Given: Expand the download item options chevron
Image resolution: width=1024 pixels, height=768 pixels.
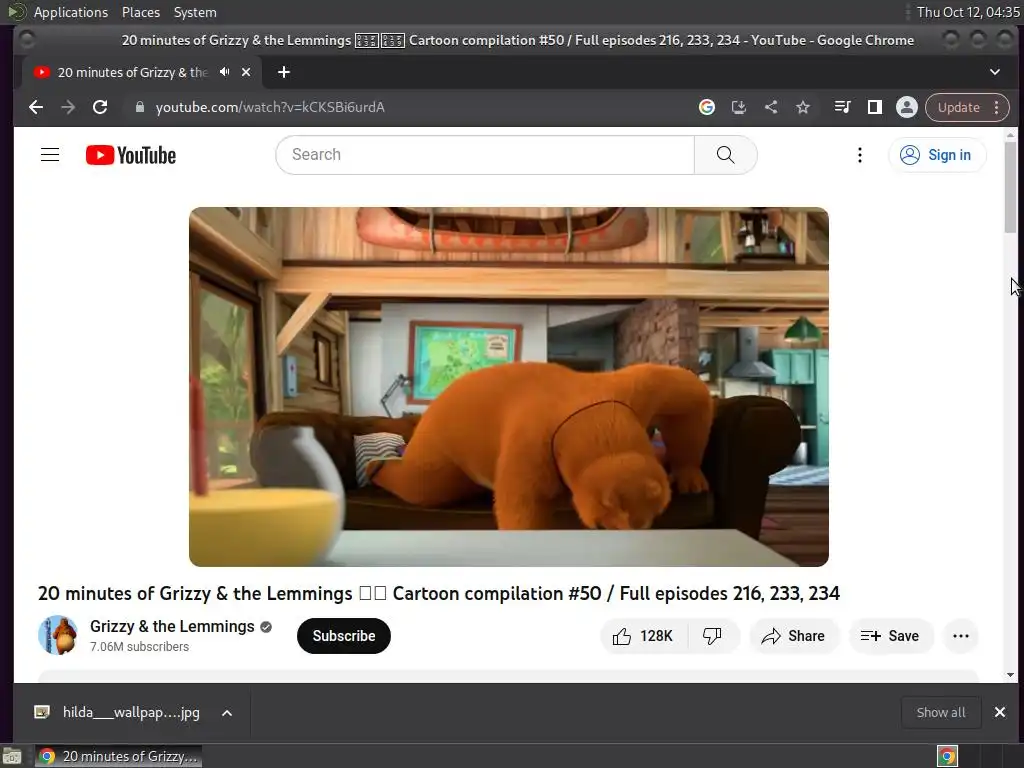Looking at the screenshot, I should (x=227, y=712).
